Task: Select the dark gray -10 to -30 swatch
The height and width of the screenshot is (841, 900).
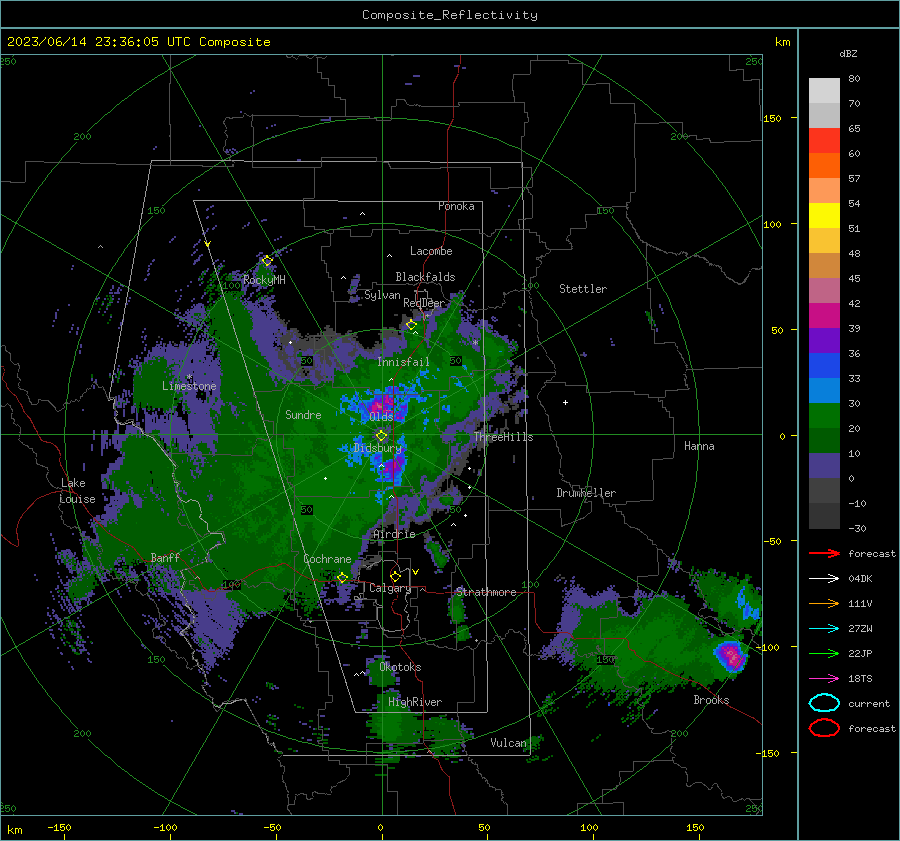Action: click(824, 516)
